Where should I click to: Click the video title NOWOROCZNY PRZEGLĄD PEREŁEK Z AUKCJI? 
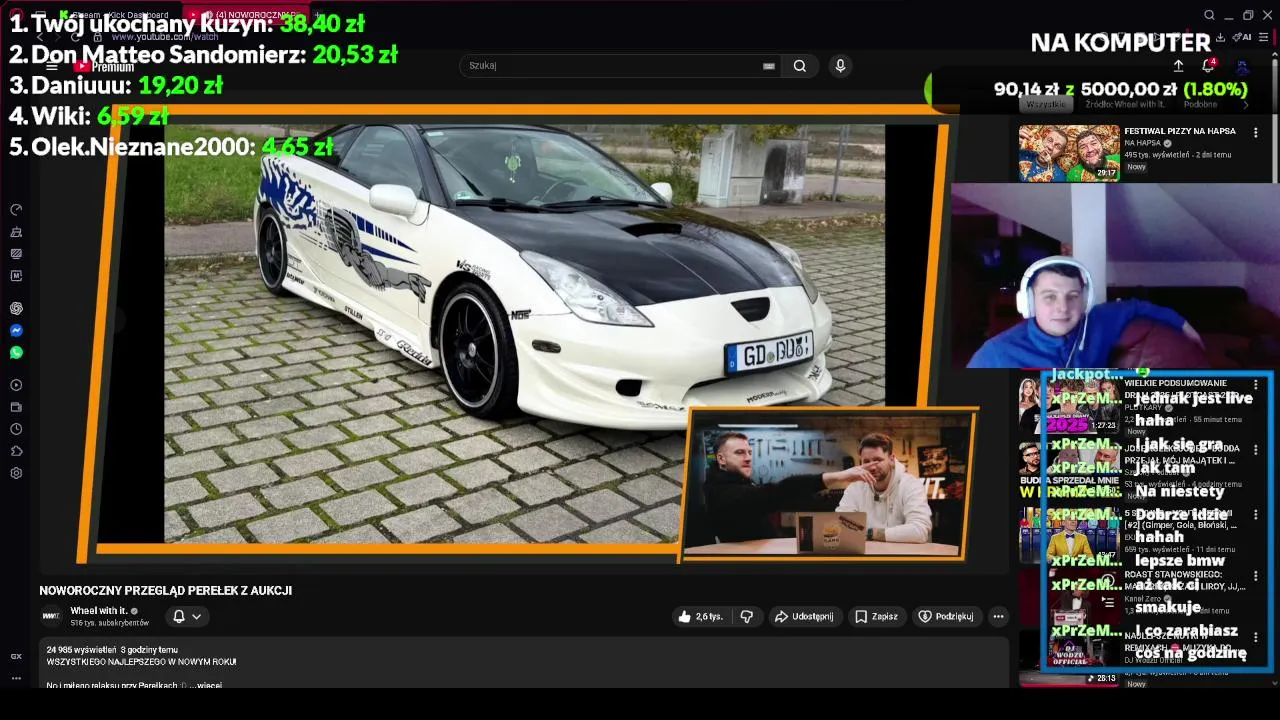pyautogui.click(x=166, y=591)
